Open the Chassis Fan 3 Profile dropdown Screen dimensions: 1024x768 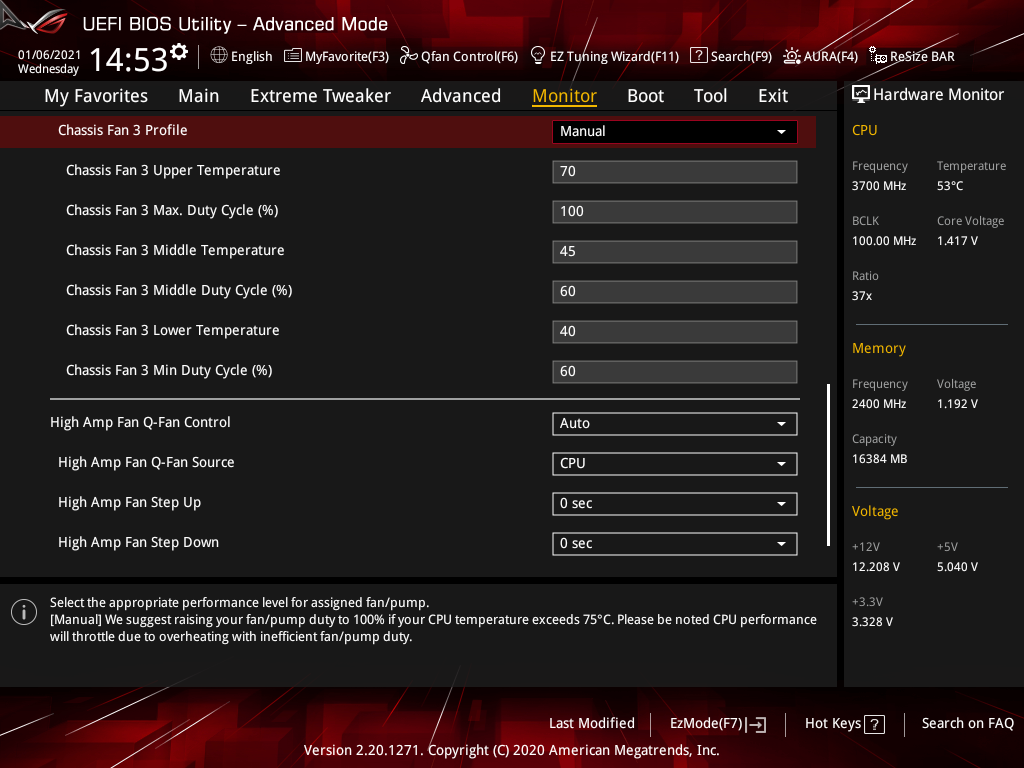pos(675,131)
